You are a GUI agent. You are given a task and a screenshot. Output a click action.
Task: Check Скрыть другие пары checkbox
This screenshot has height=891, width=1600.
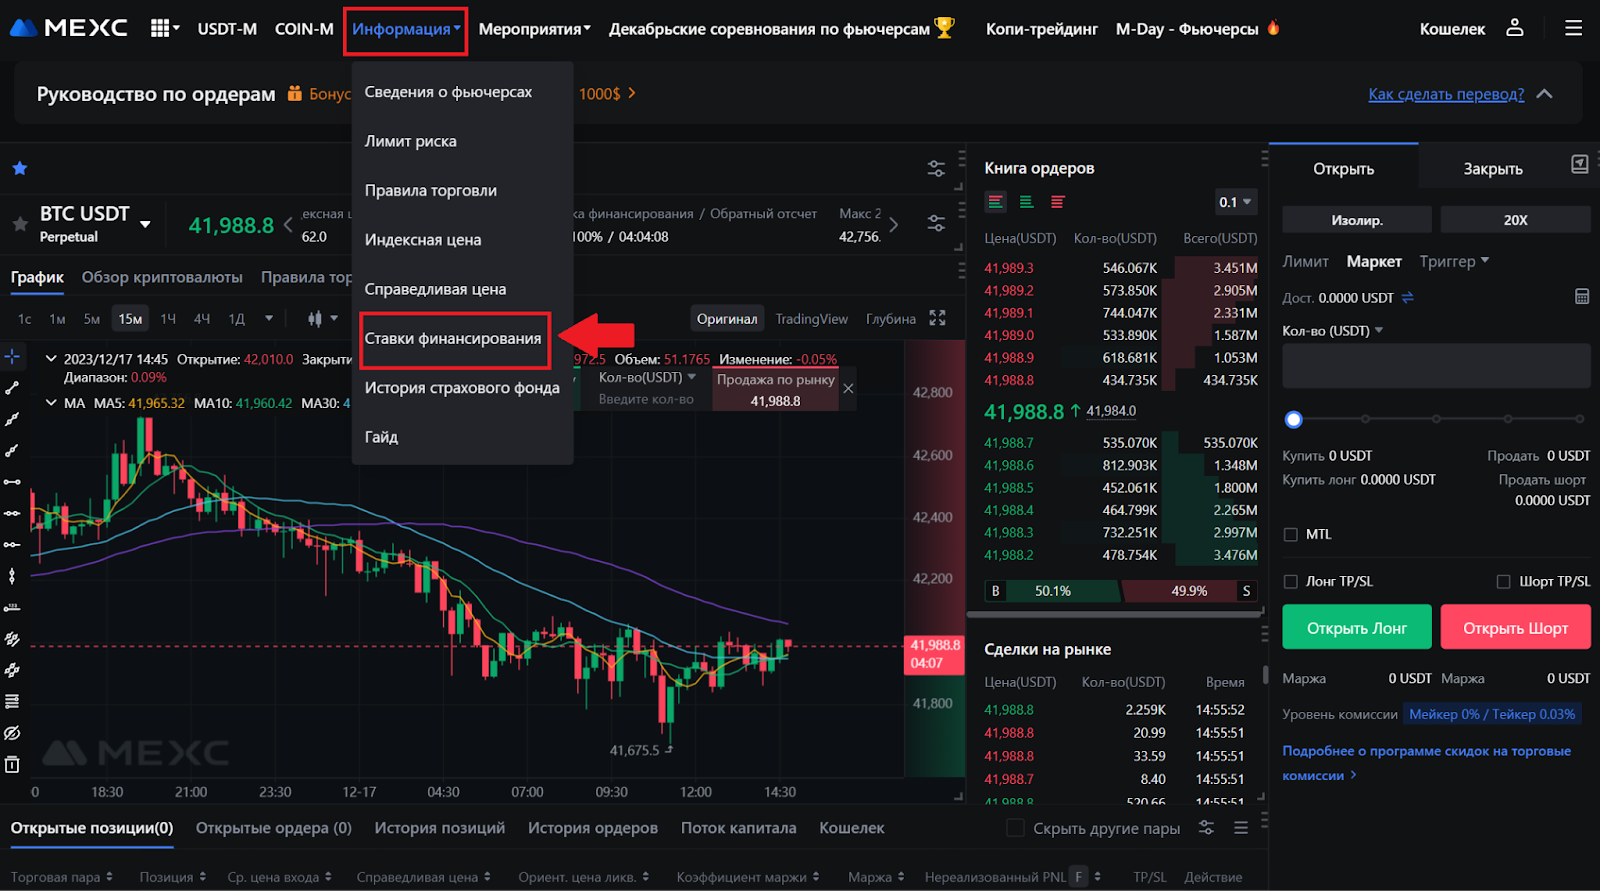tap(1015, 828)
